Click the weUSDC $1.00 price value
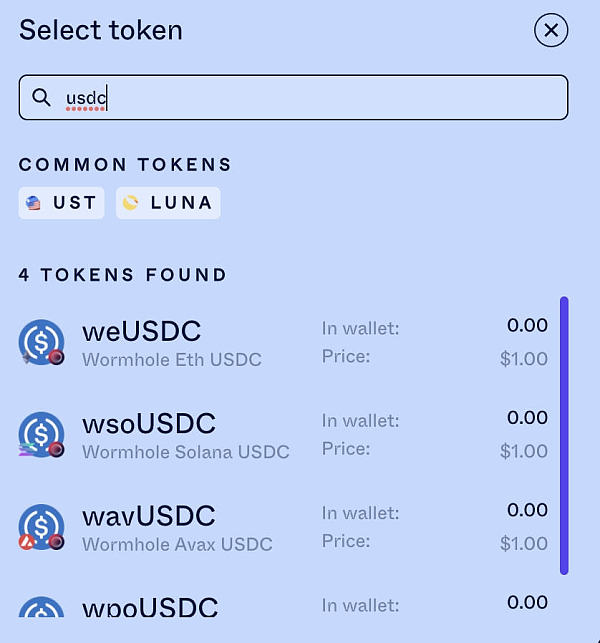 tap(523, 359)
